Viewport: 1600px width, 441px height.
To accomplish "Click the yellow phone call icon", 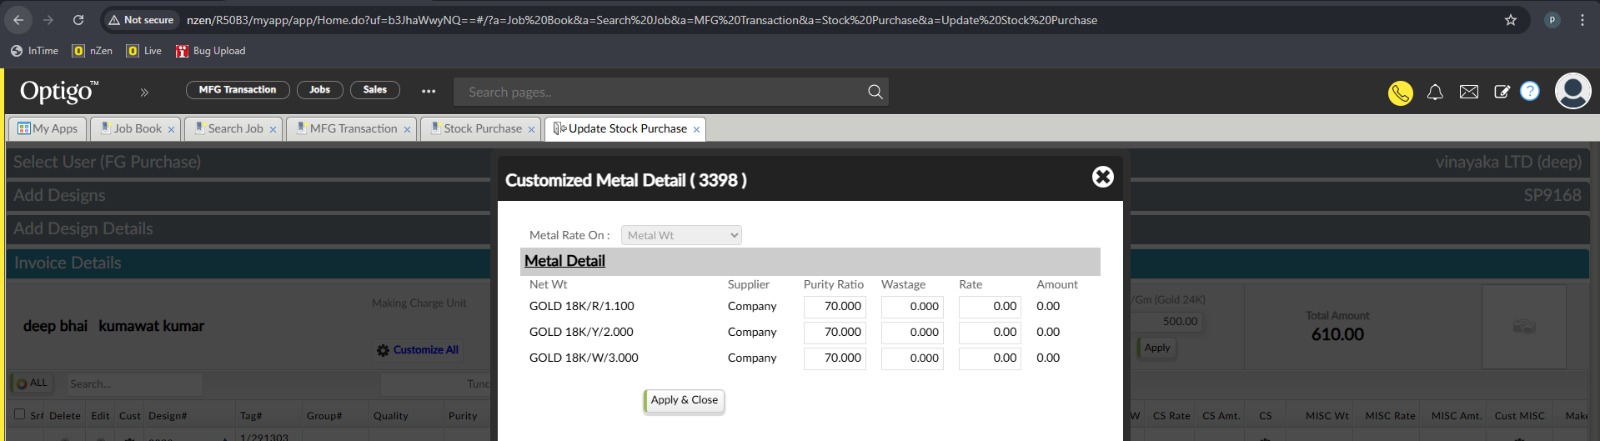I will tap(1400, 92).
